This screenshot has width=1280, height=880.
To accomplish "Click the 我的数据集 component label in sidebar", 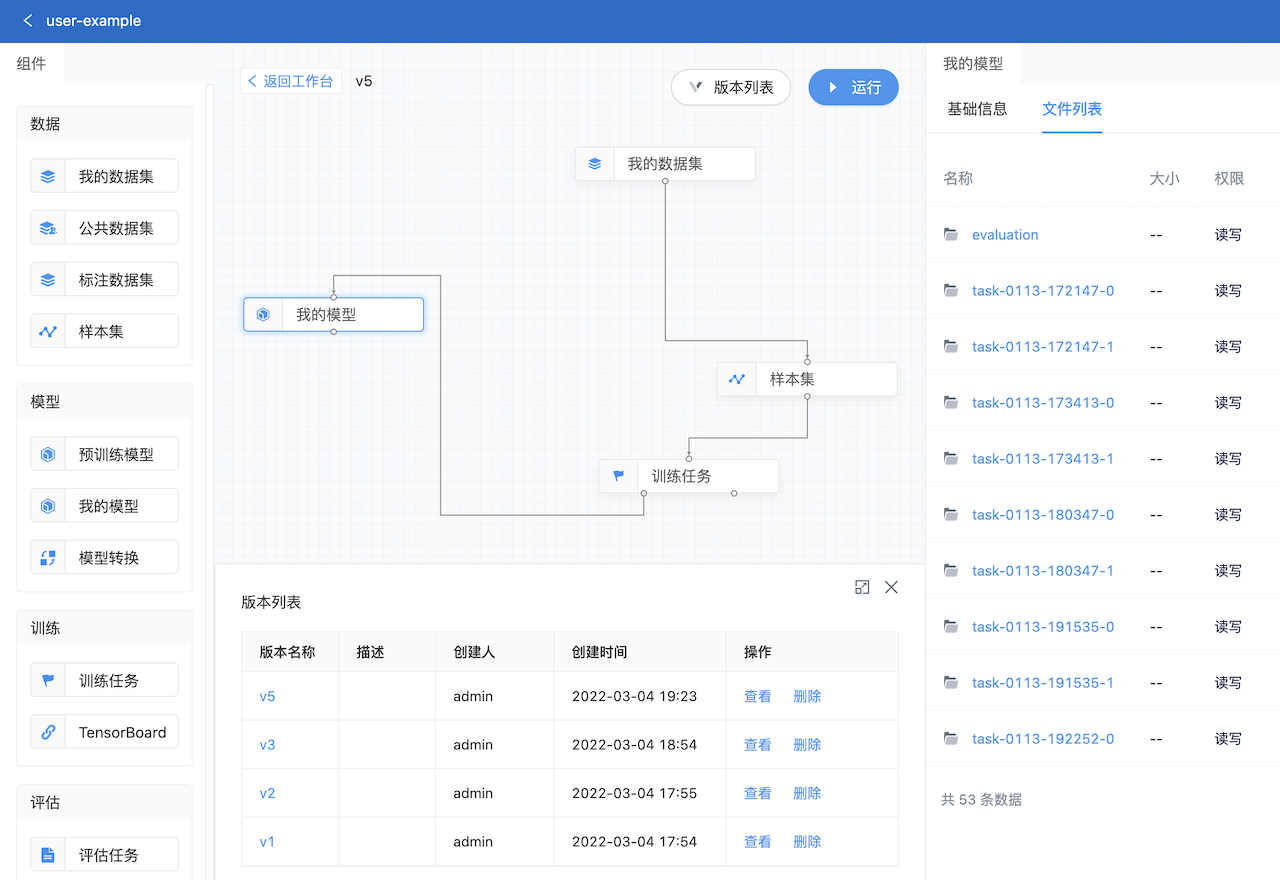I will tap(116, 177).
